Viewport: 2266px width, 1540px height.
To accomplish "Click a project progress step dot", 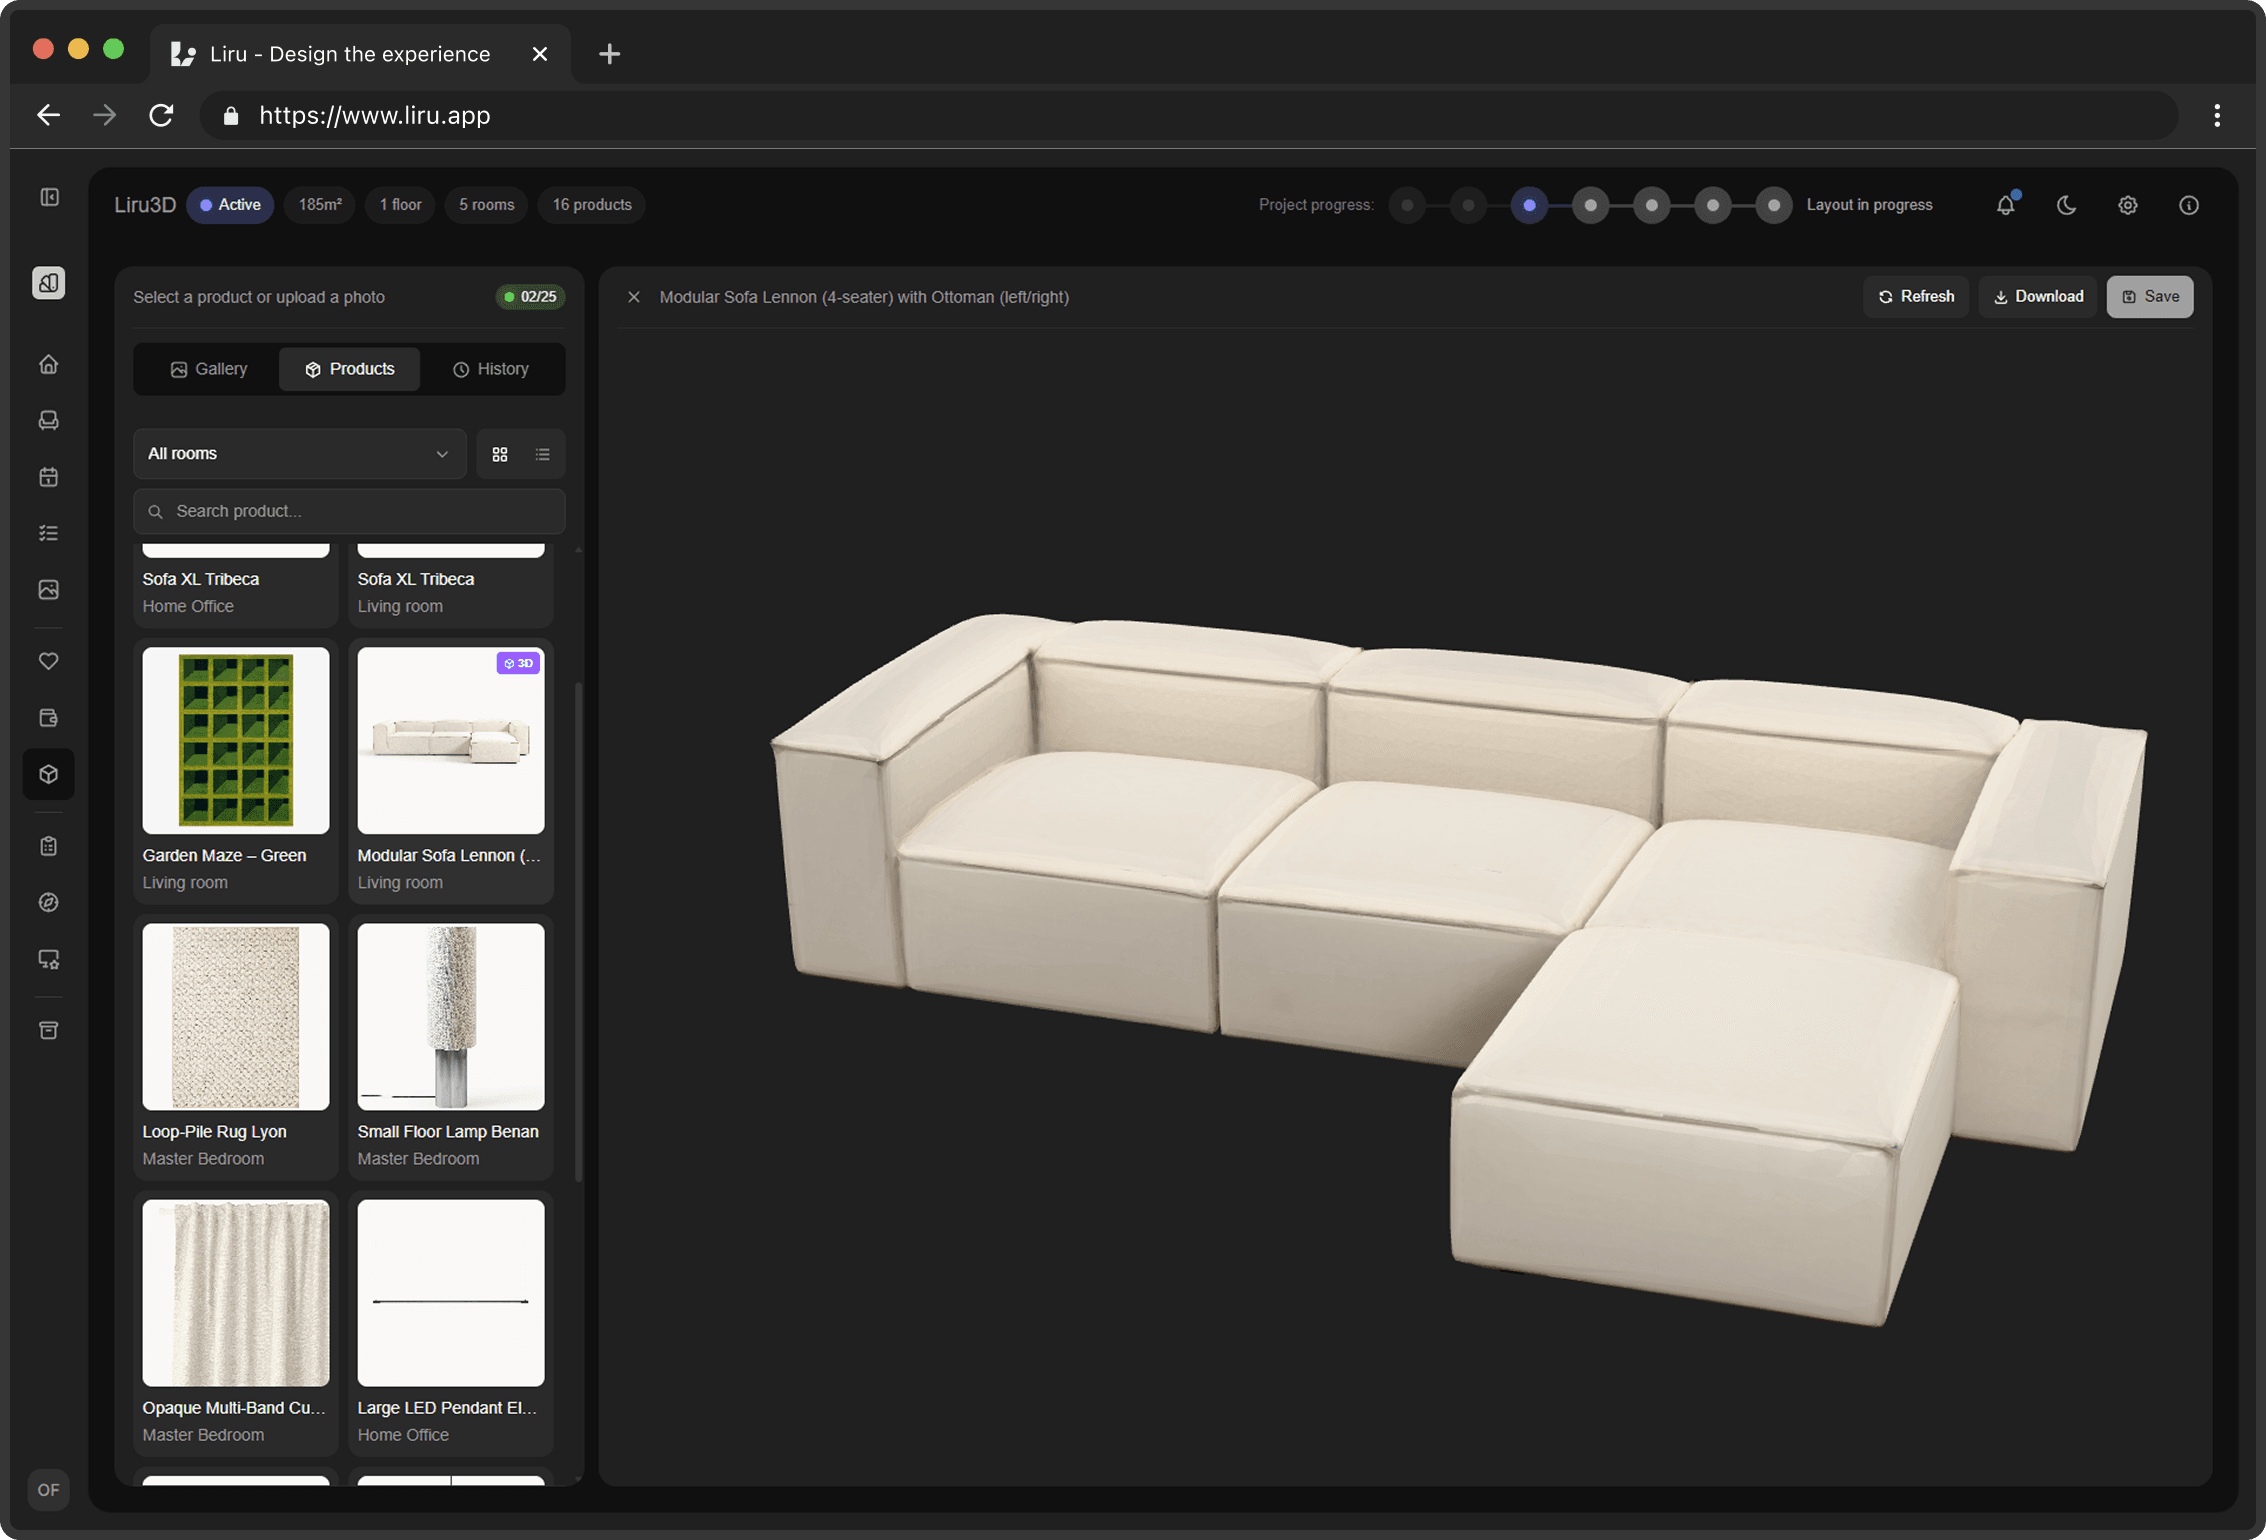I will coord(1529,205).
